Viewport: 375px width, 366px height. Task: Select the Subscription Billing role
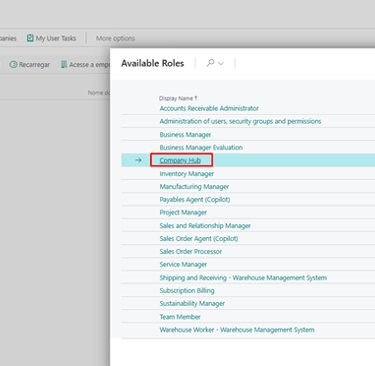tap(187, 291)
